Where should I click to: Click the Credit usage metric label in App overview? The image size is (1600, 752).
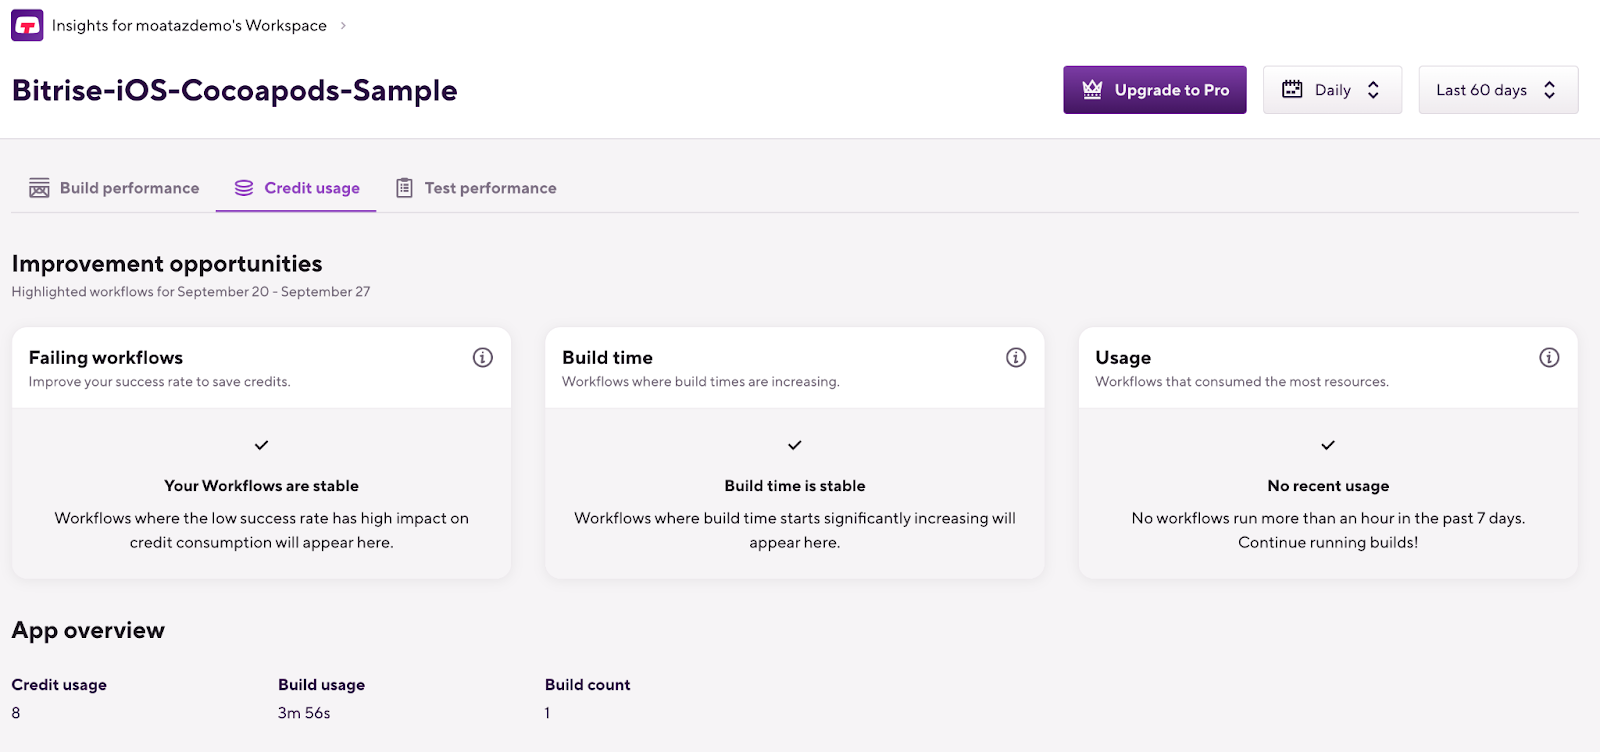coord(59,685)
